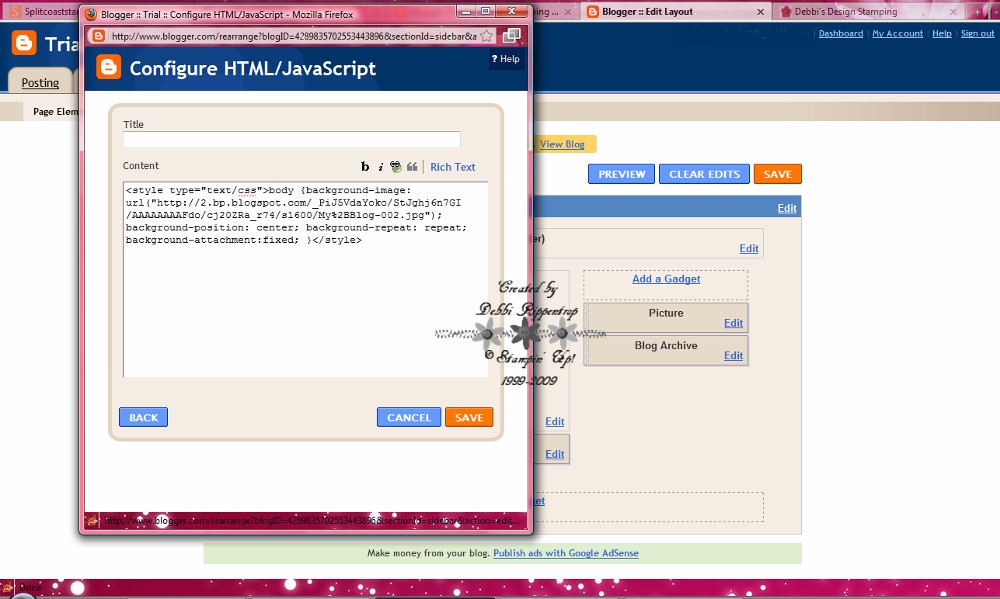Sign out of Blogger

pos(977,33)
